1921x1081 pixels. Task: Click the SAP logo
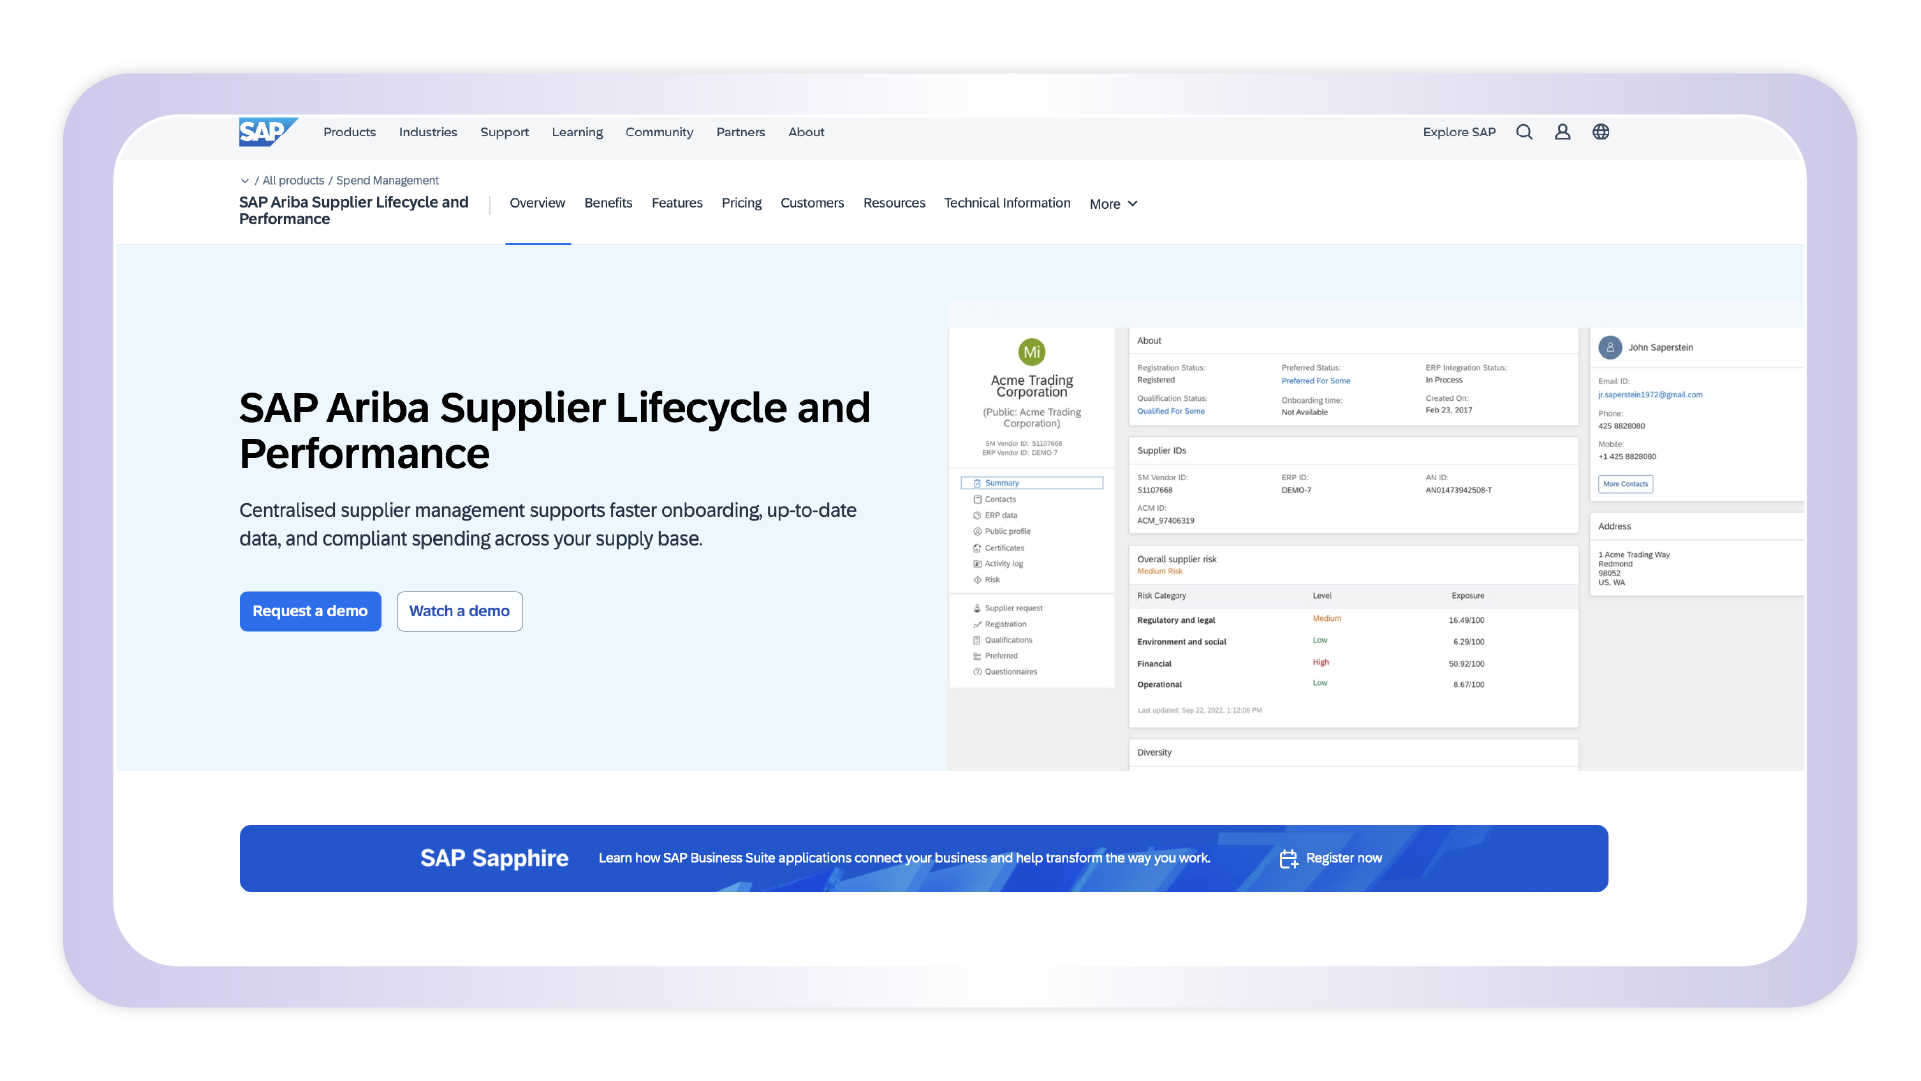(266, 132)
